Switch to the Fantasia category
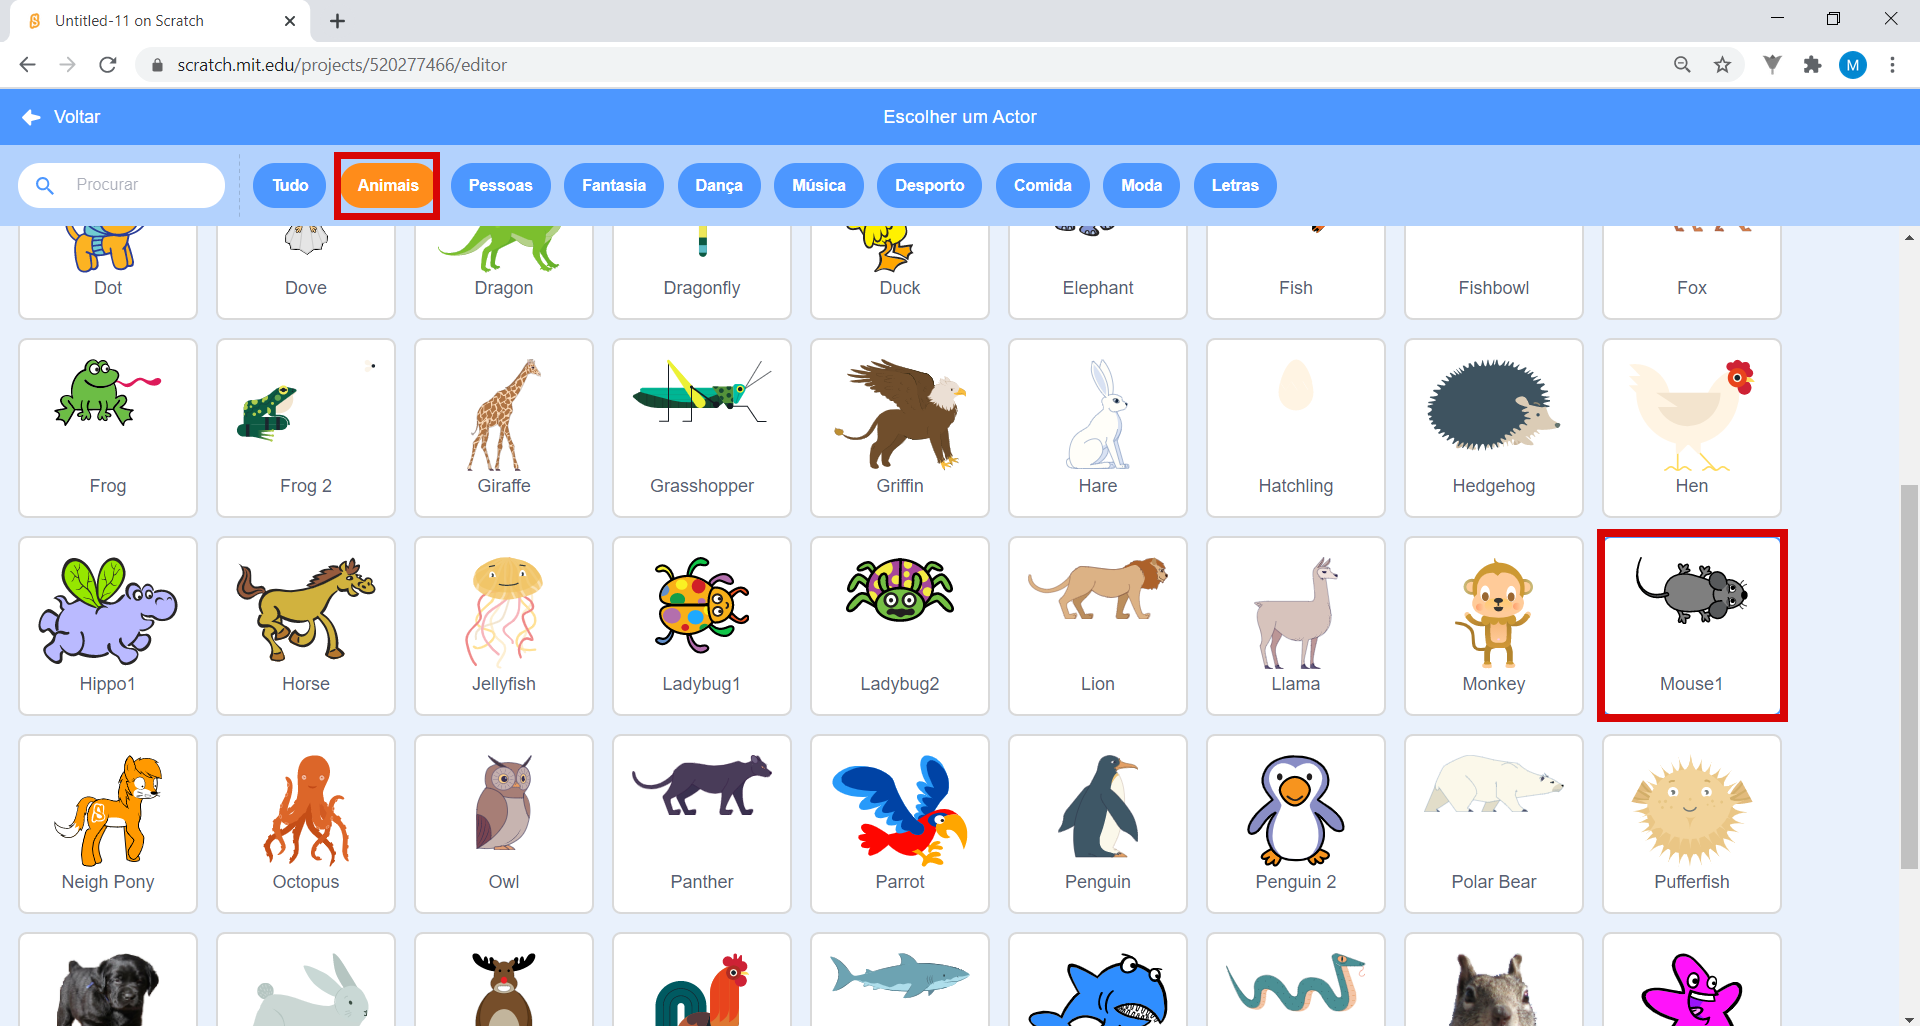This screenshot has height=1026, width=1920. click(614, 185)
